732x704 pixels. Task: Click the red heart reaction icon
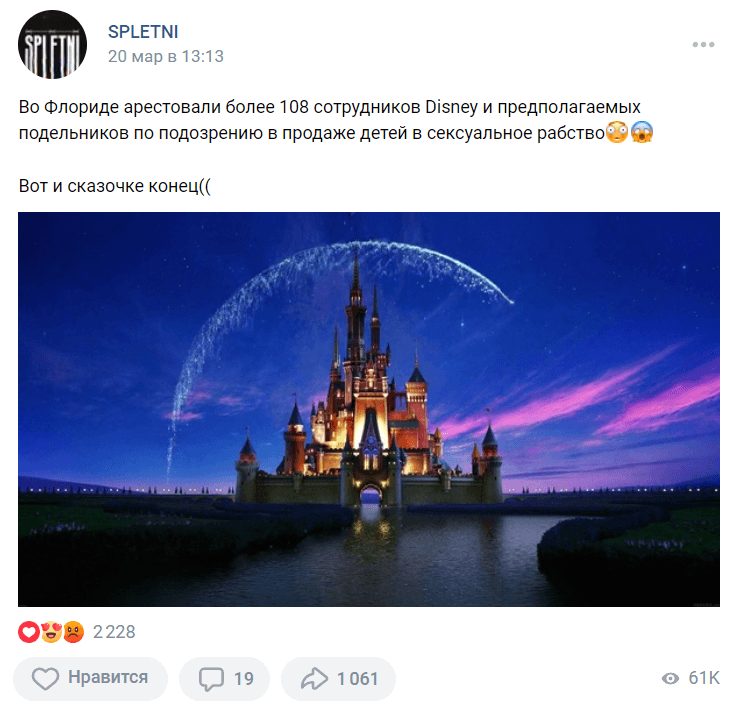click(28, 632)
